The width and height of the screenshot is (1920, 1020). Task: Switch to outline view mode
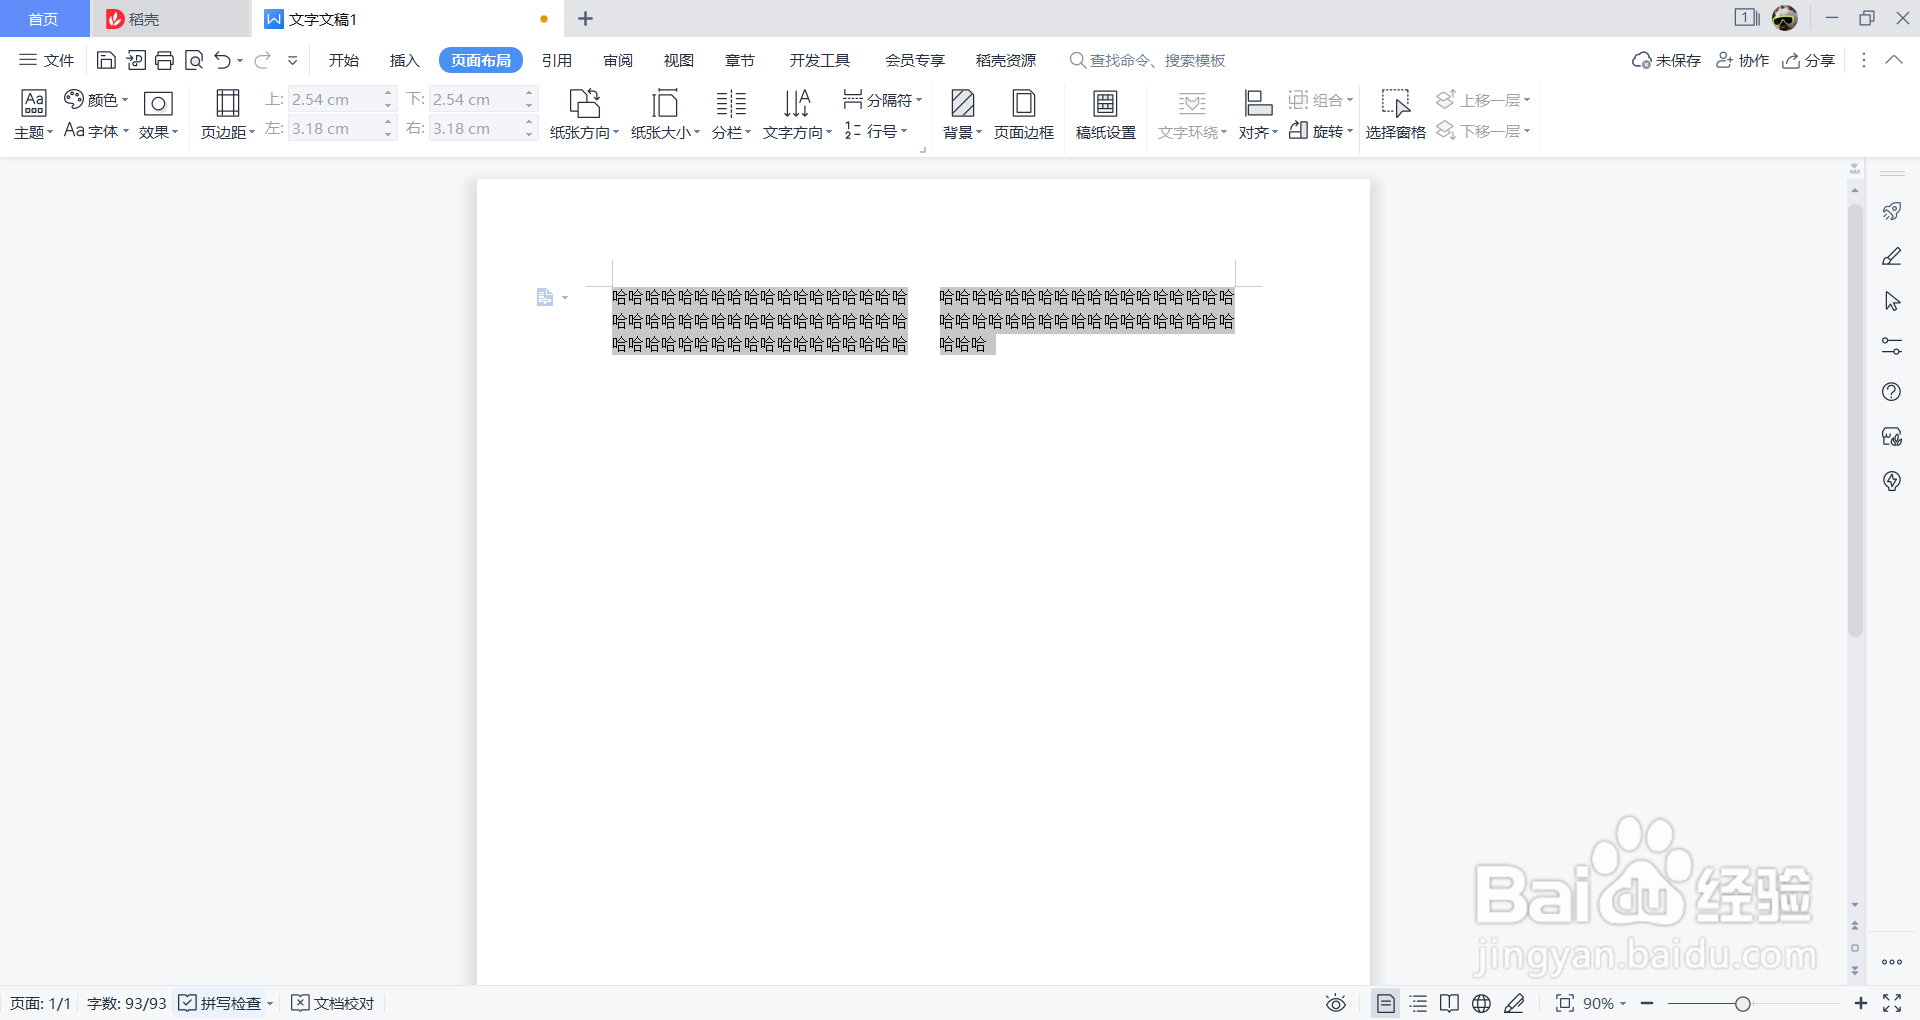coord(1418,1003)
